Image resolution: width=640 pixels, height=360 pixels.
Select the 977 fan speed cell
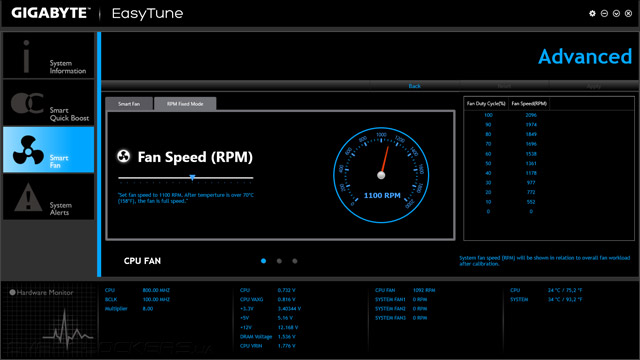pyautogui.click(x=531, y=182)
